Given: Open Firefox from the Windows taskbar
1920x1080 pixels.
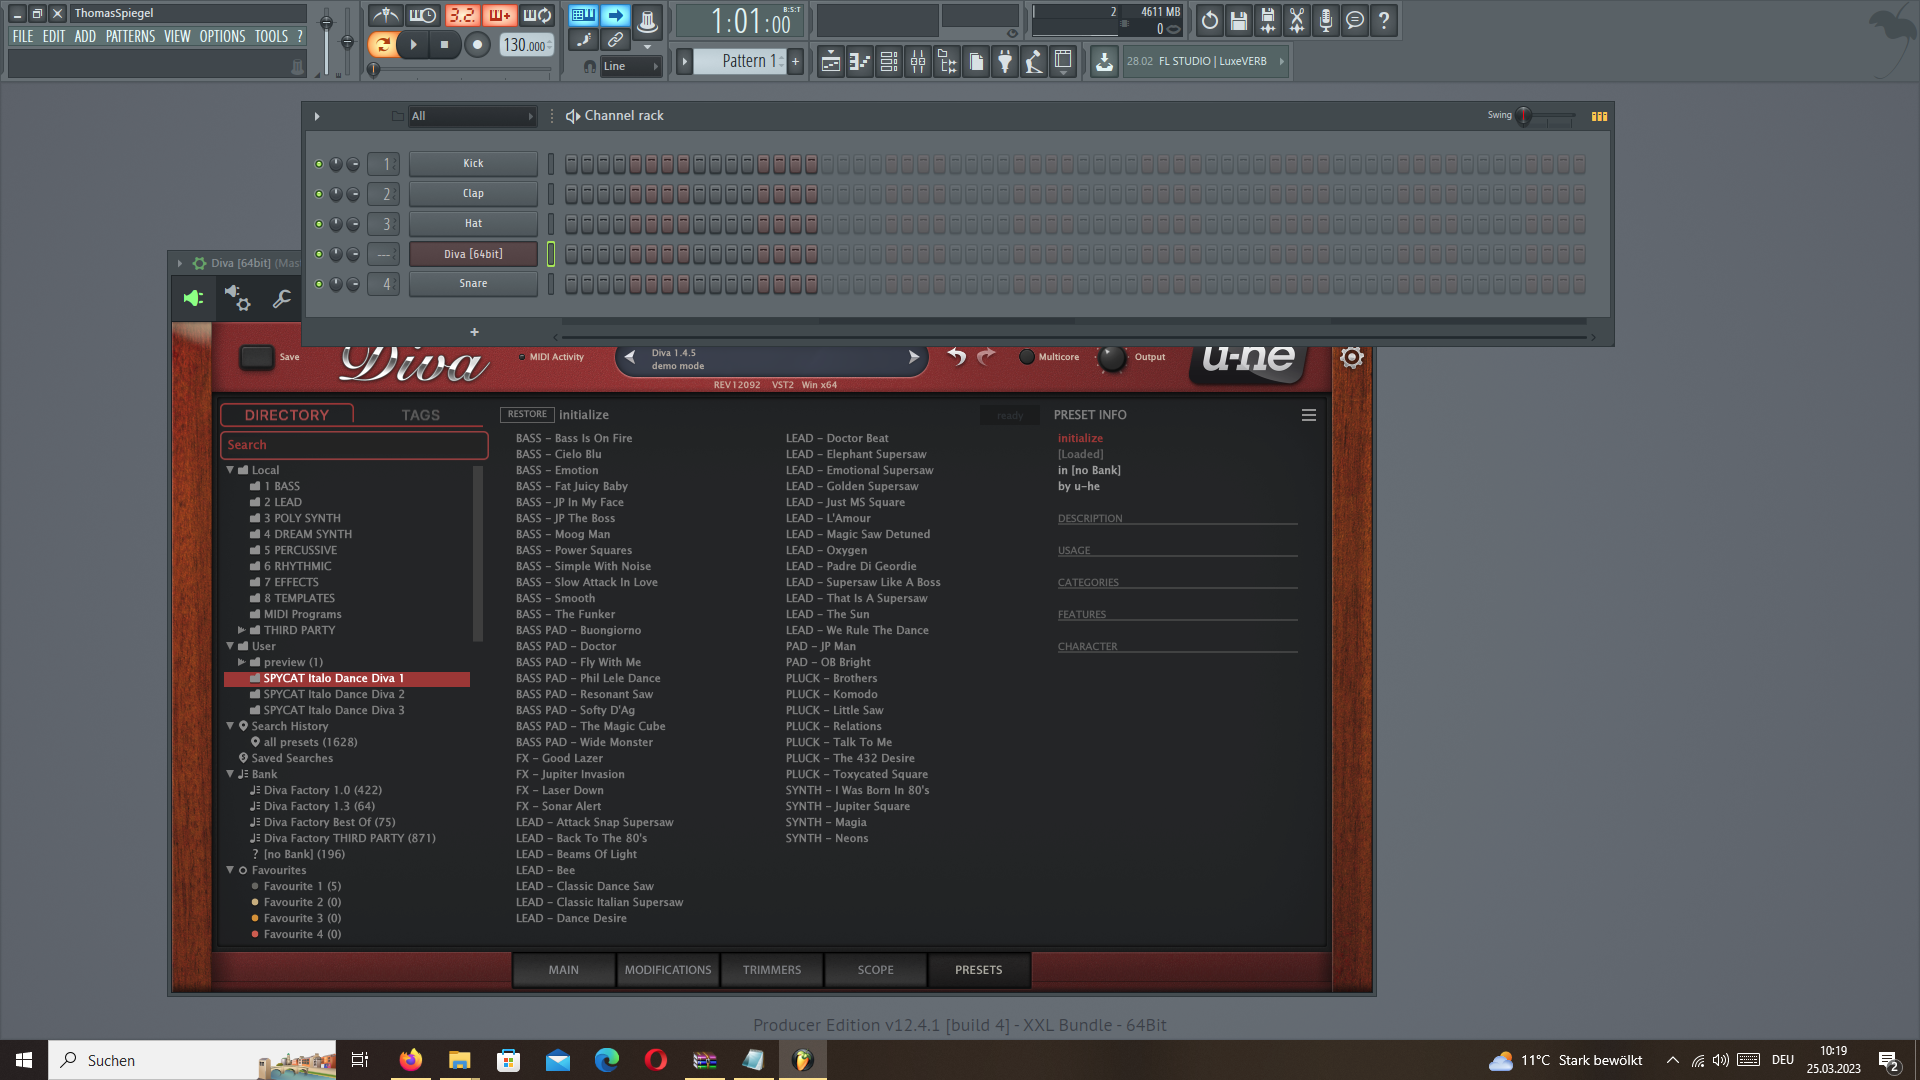Looking at the screenshot, I should [x=410, y=1060].
